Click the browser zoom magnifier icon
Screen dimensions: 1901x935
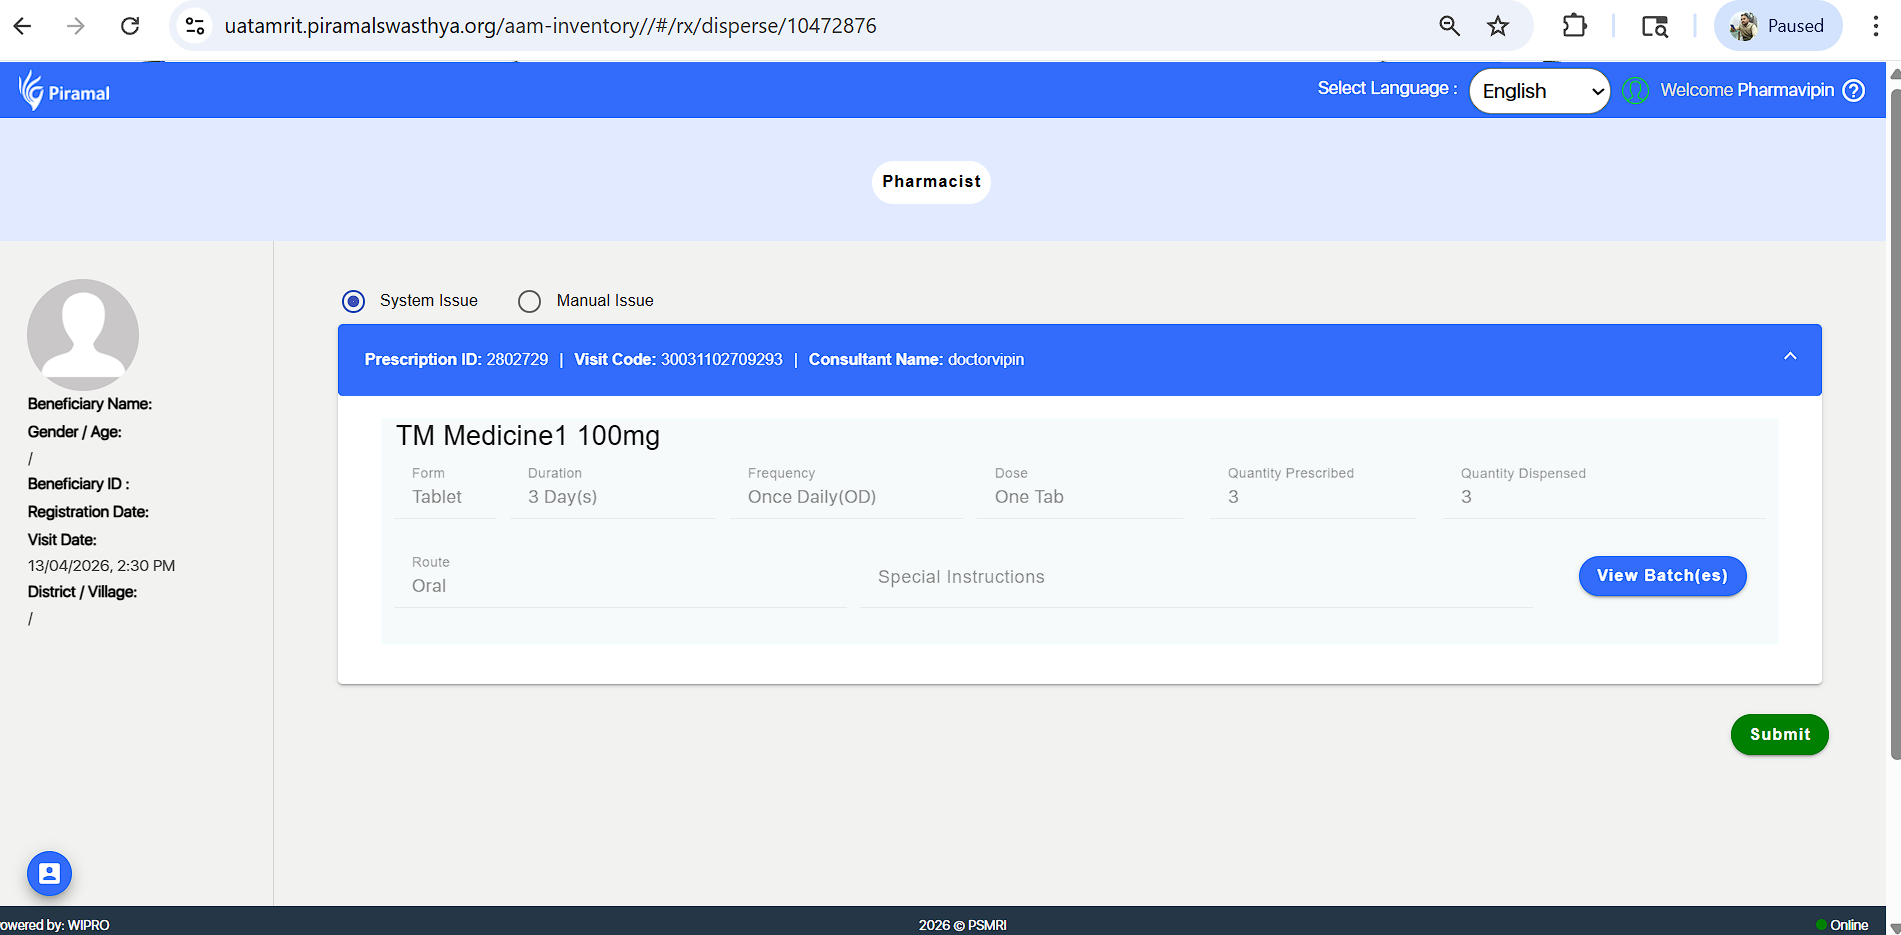1449,26
